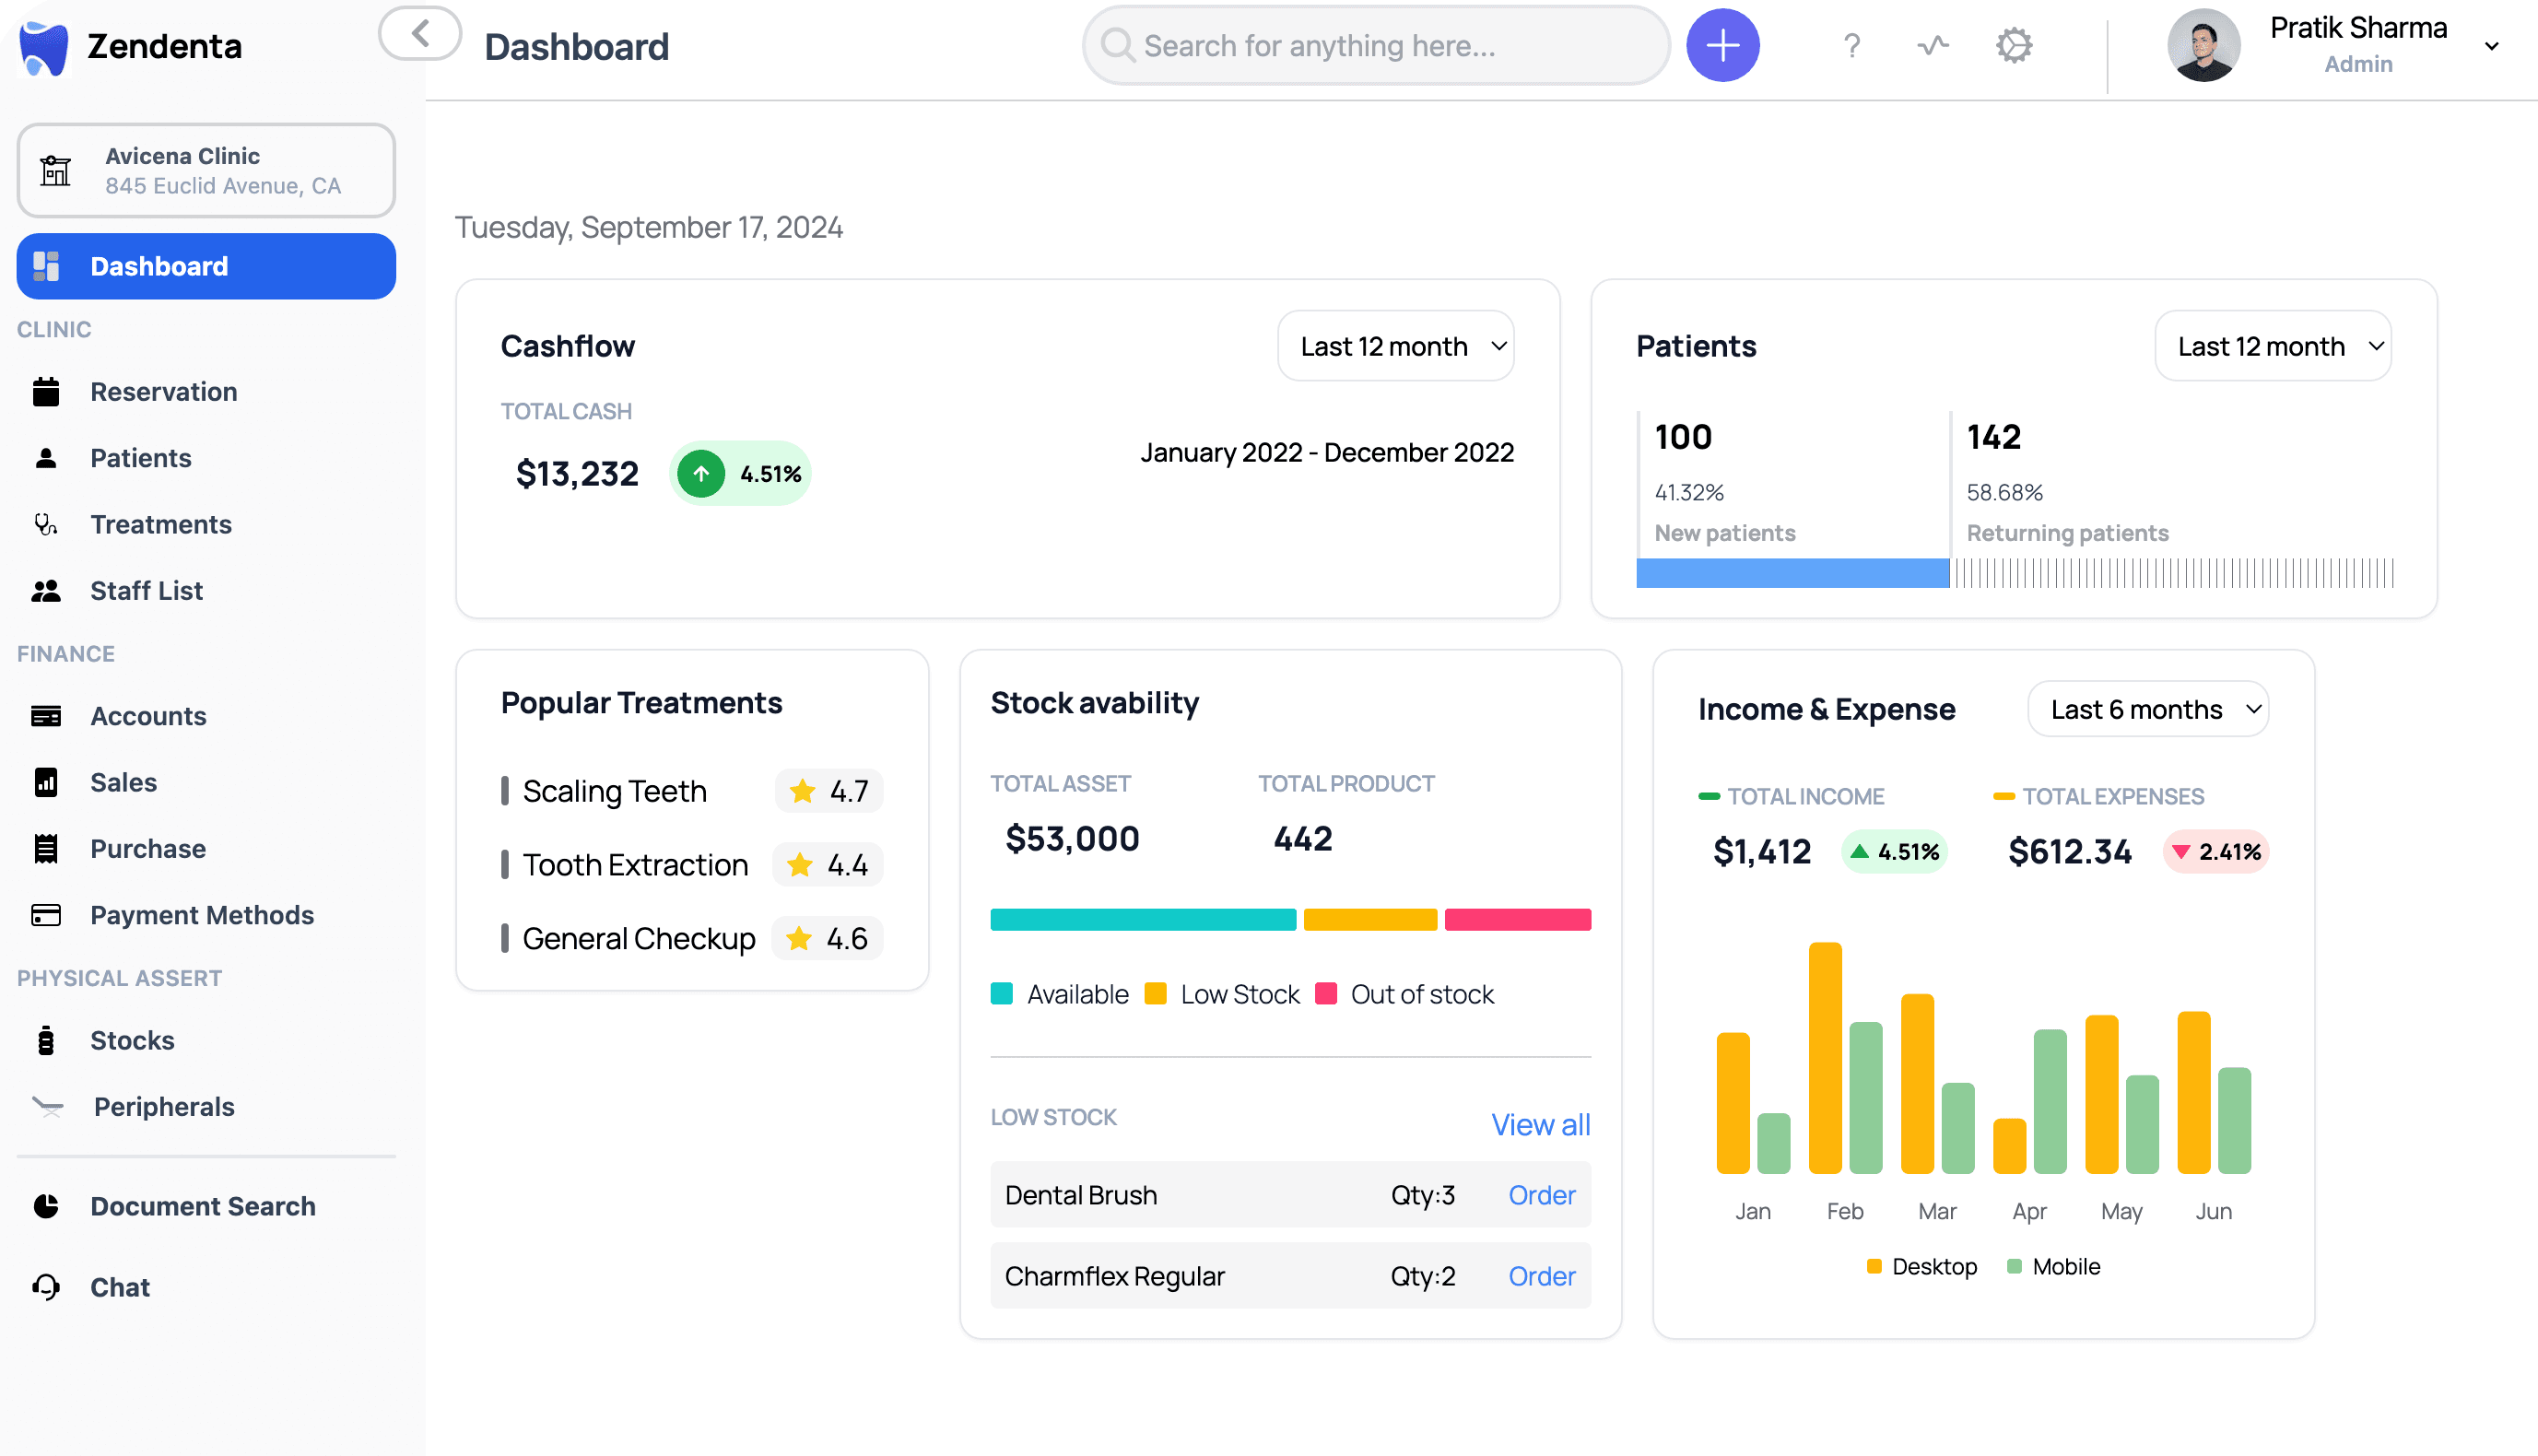The width and height of the screenshot is (2538, 1456).
Task: Open the help question mark icon
Action: pyautogui.click(x=1851, y=46)
